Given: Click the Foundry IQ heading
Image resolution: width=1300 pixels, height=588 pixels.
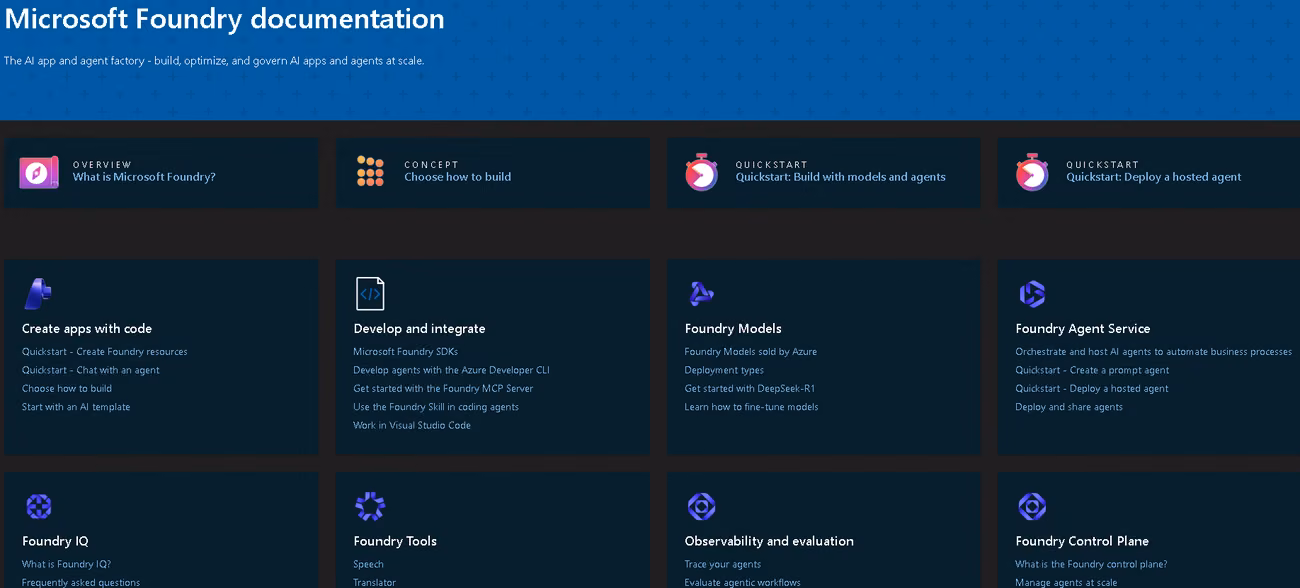Looking at the screenshot, I should coord(55,541).
